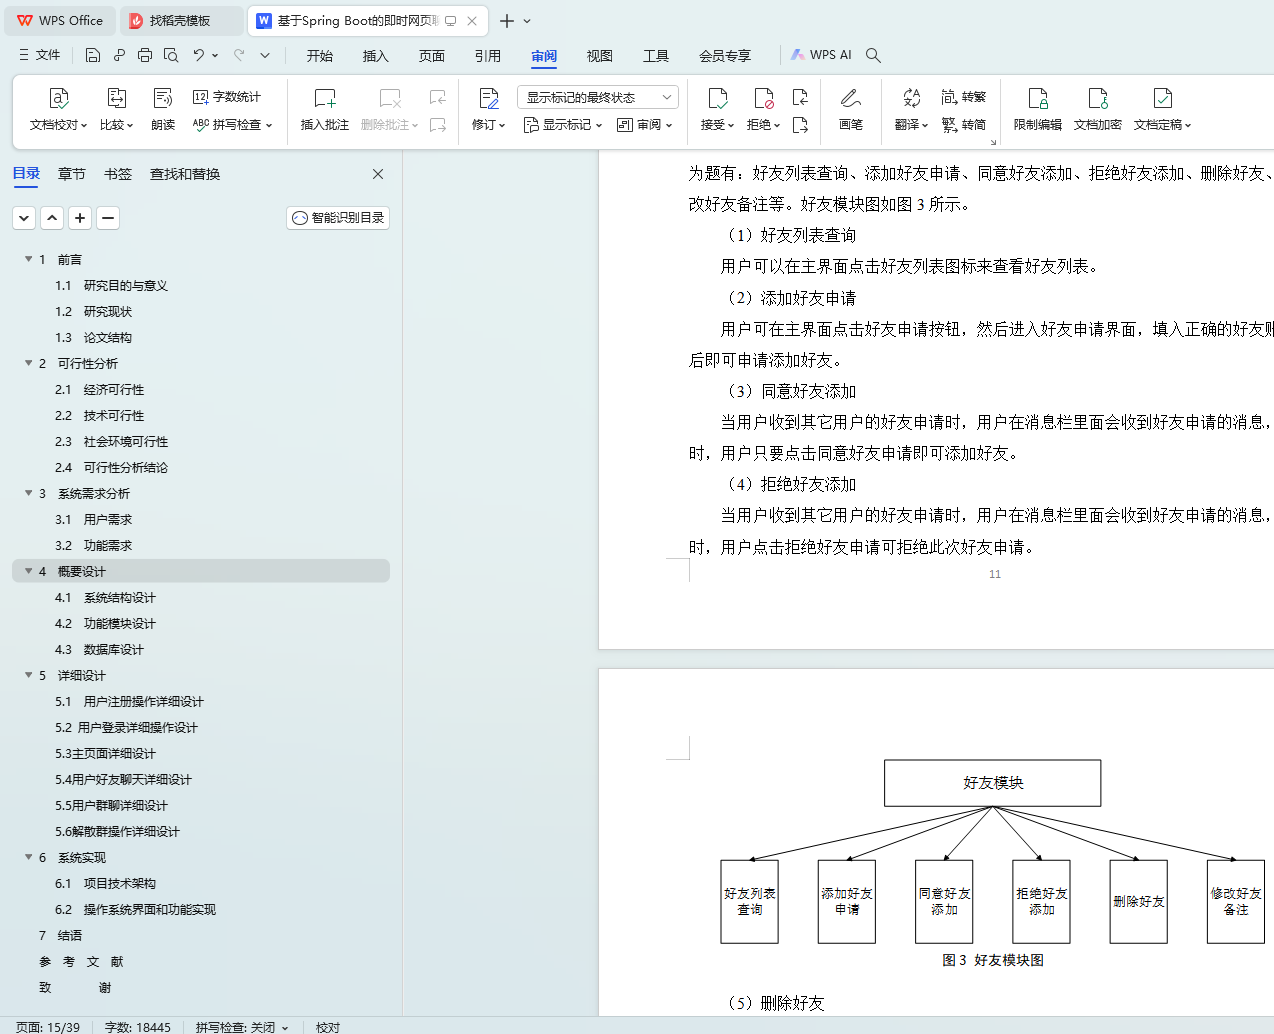Open the 审阅 pane dropdown in ribbon
The image size is (1274, 1034).
(645, 125)
